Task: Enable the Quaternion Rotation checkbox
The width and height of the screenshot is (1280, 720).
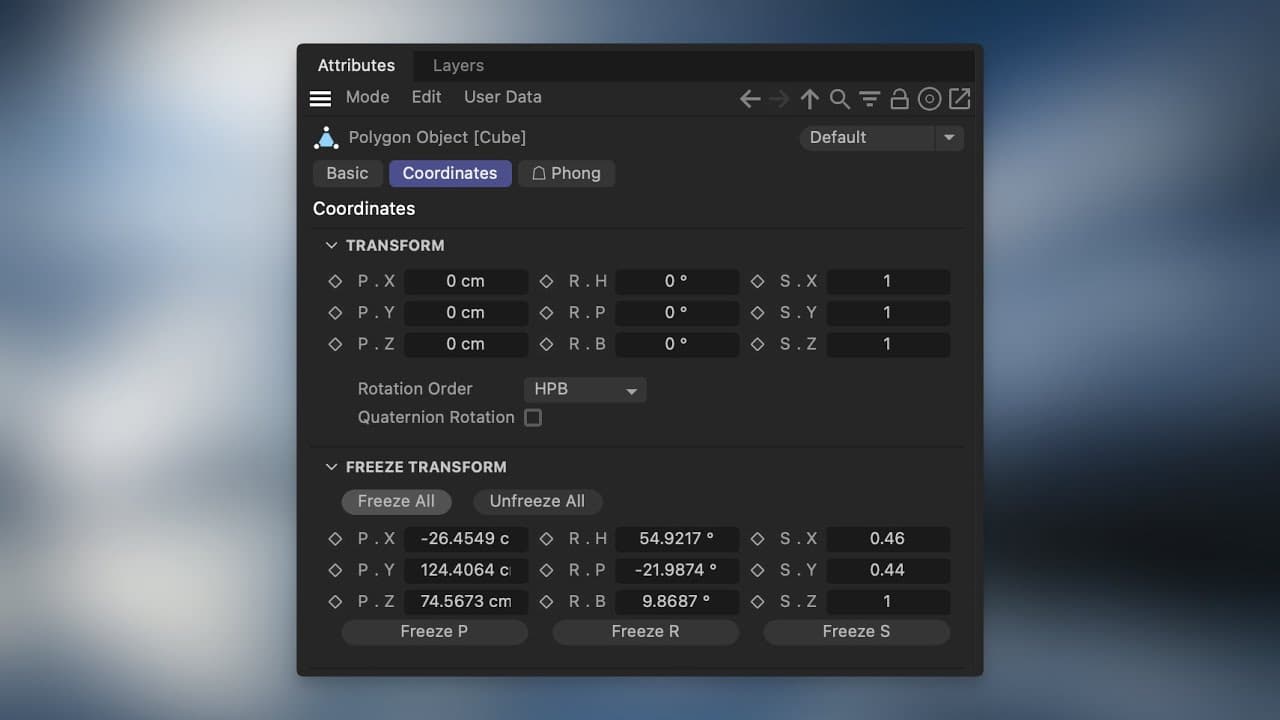Action: click(533, 417)
